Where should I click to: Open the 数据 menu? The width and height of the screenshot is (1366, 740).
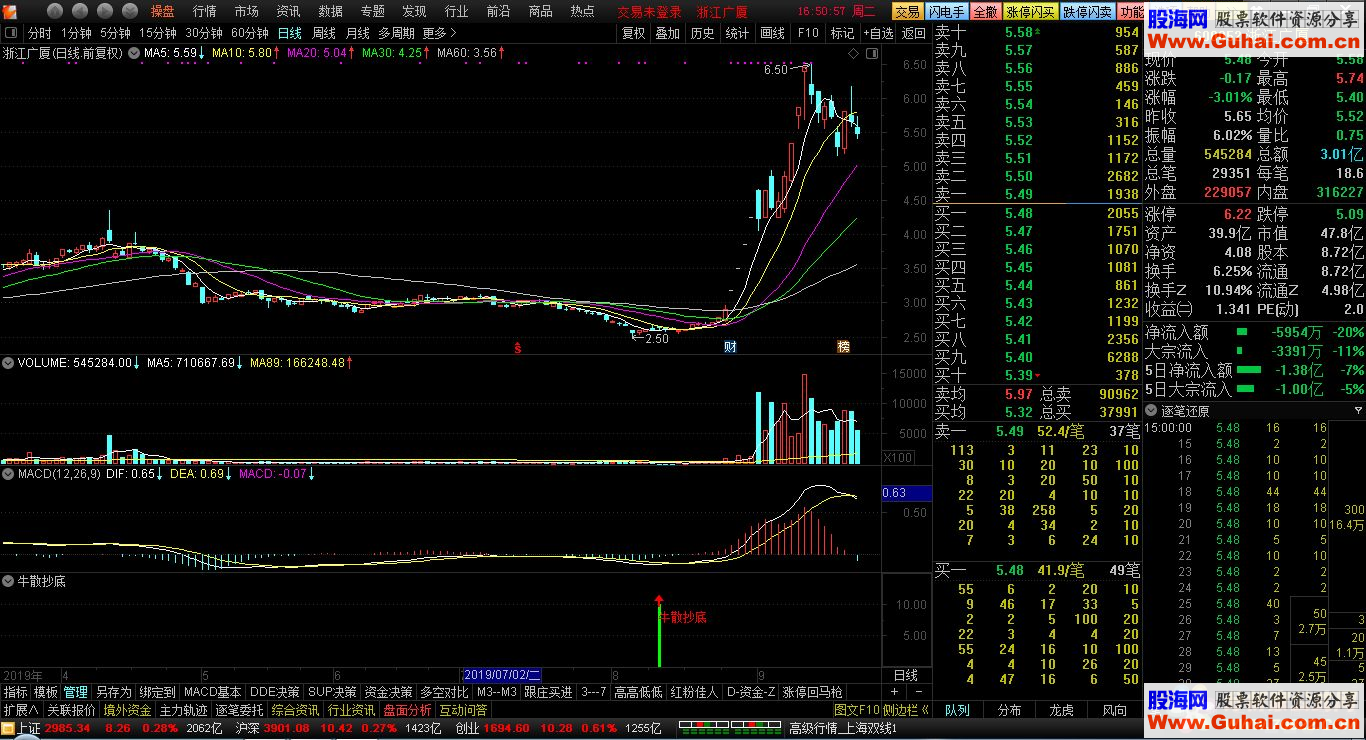point(330,12)
